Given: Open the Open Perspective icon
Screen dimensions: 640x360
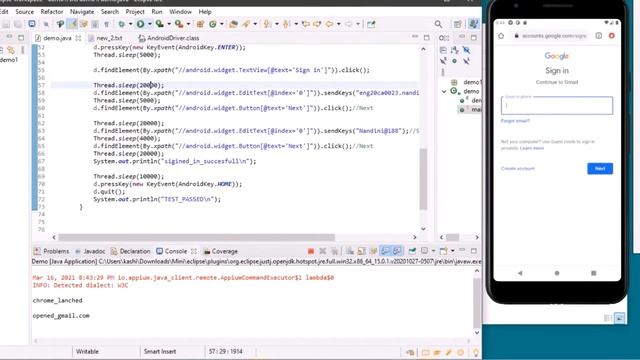Looking at the screenshot, I should pos(457,24).
